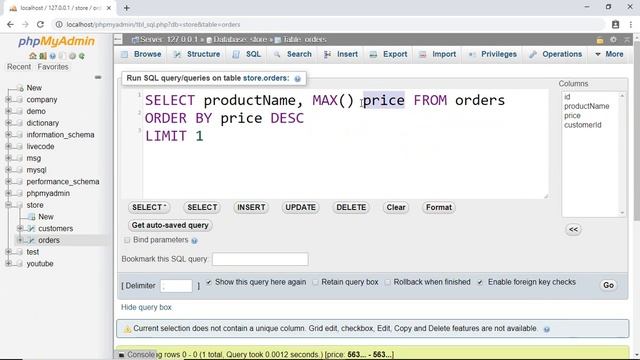Screen dimensions: 640x360
Task: Click the customers table icon in tree
Action: click(x=31, y=229)
